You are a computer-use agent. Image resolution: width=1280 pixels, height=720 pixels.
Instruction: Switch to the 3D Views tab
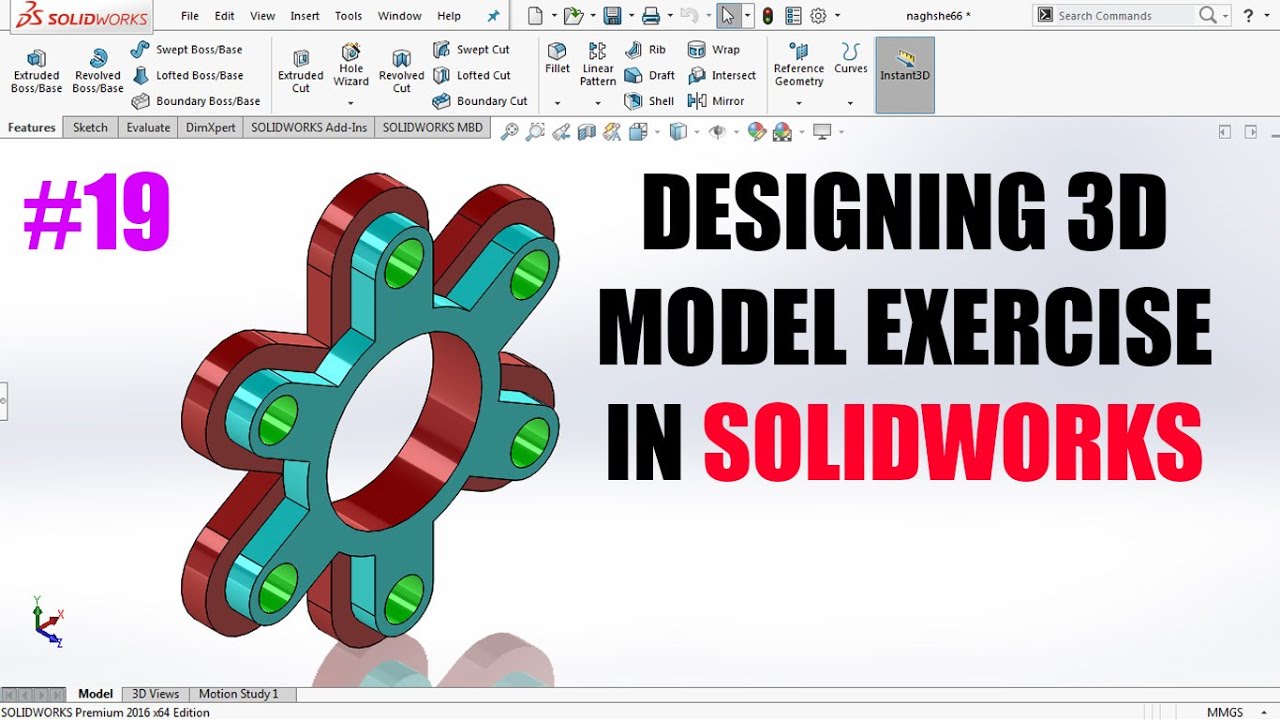156,694
